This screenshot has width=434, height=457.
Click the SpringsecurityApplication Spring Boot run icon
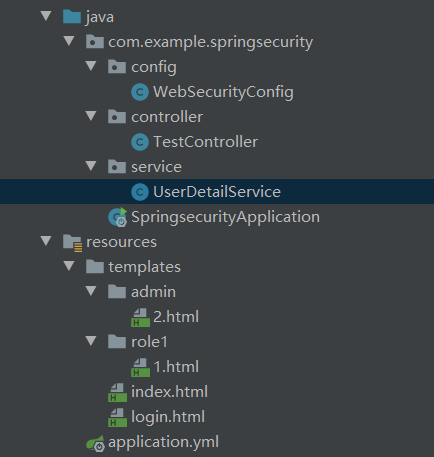118,217
